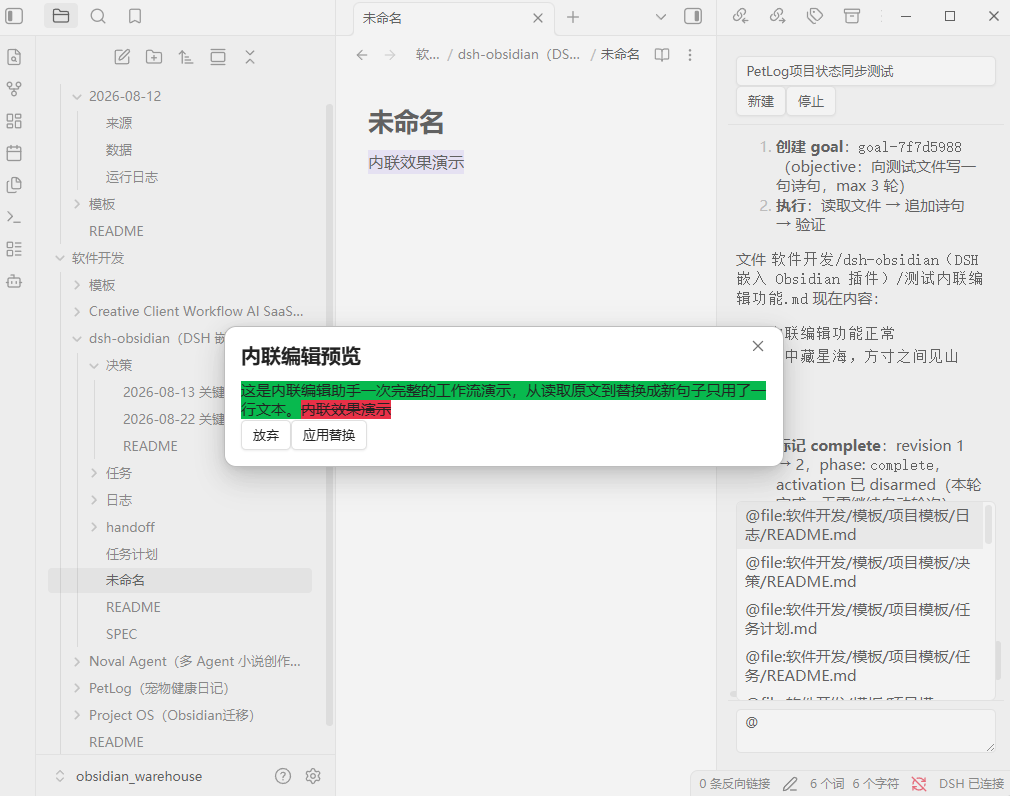1010x796 pixels.
Task: Click the 放弃 button
Action: pos(266,435)
